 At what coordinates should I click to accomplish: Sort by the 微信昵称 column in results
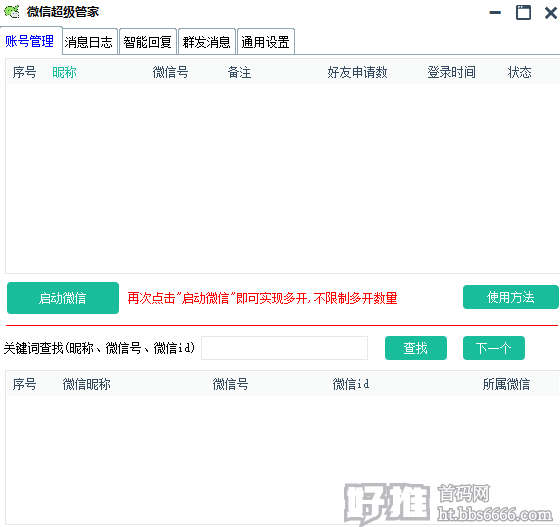tap(86, 384)
